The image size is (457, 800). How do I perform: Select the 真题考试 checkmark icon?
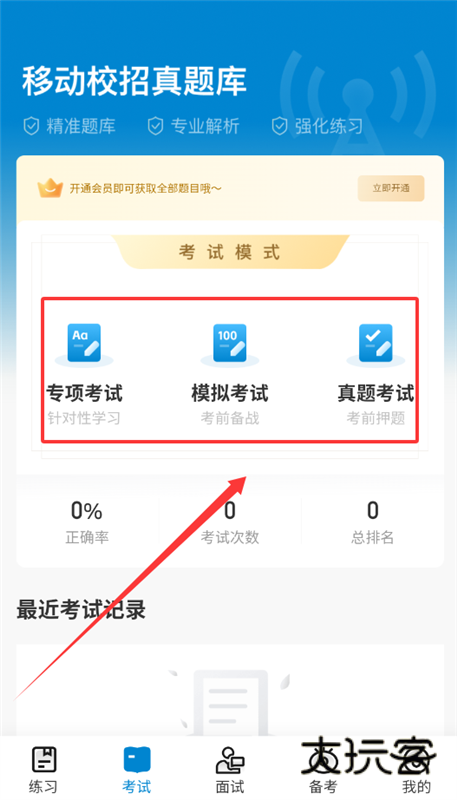pyautogui.click(x=375, y=343)
